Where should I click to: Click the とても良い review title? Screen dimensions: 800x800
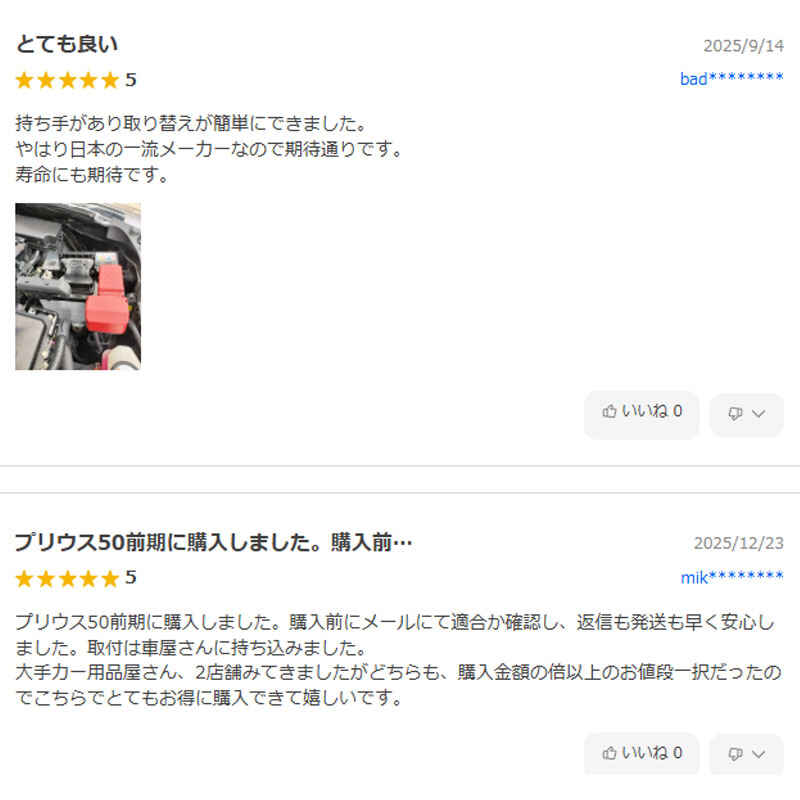pyautogui.click(x=67, y=44)
